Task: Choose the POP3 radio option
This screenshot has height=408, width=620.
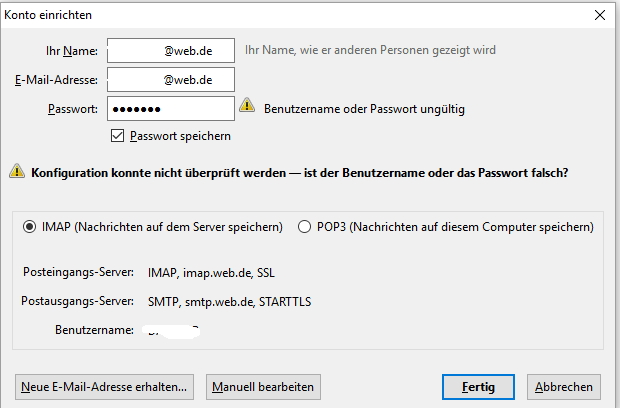Action: tap(304, 227)
